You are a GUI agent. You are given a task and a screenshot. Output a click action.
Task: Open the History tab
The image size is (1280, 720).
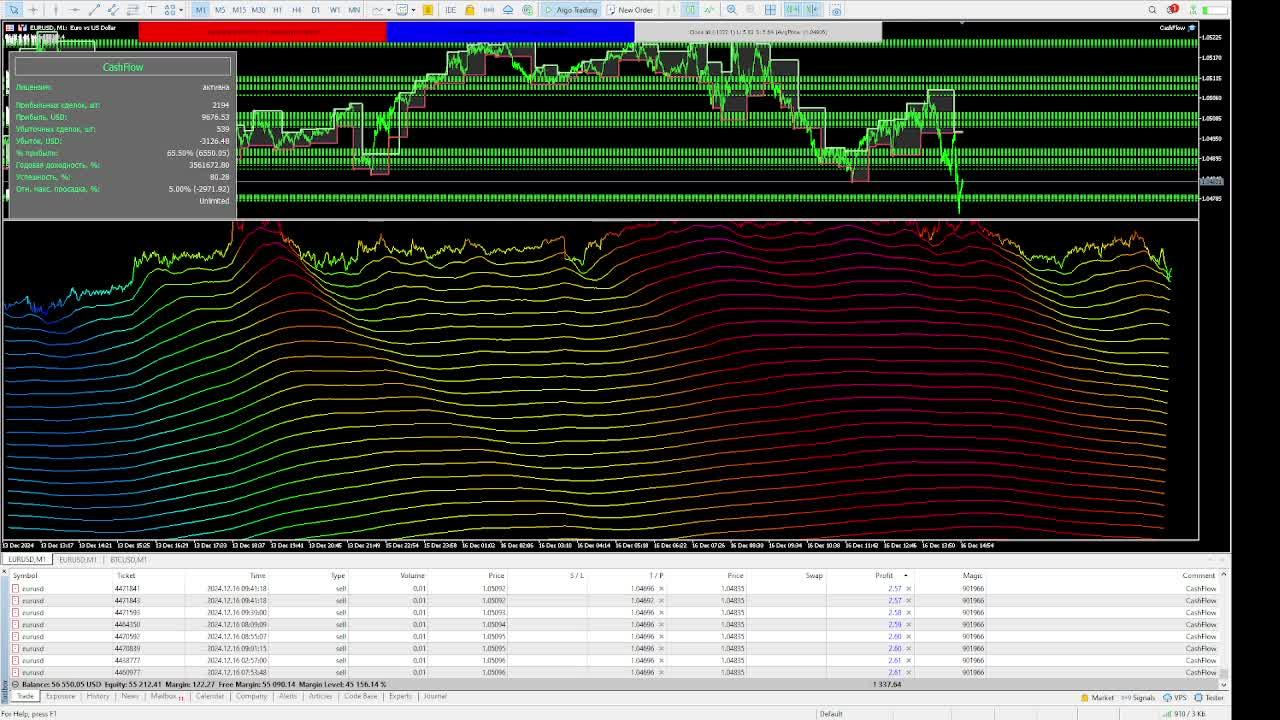point(98,696)
